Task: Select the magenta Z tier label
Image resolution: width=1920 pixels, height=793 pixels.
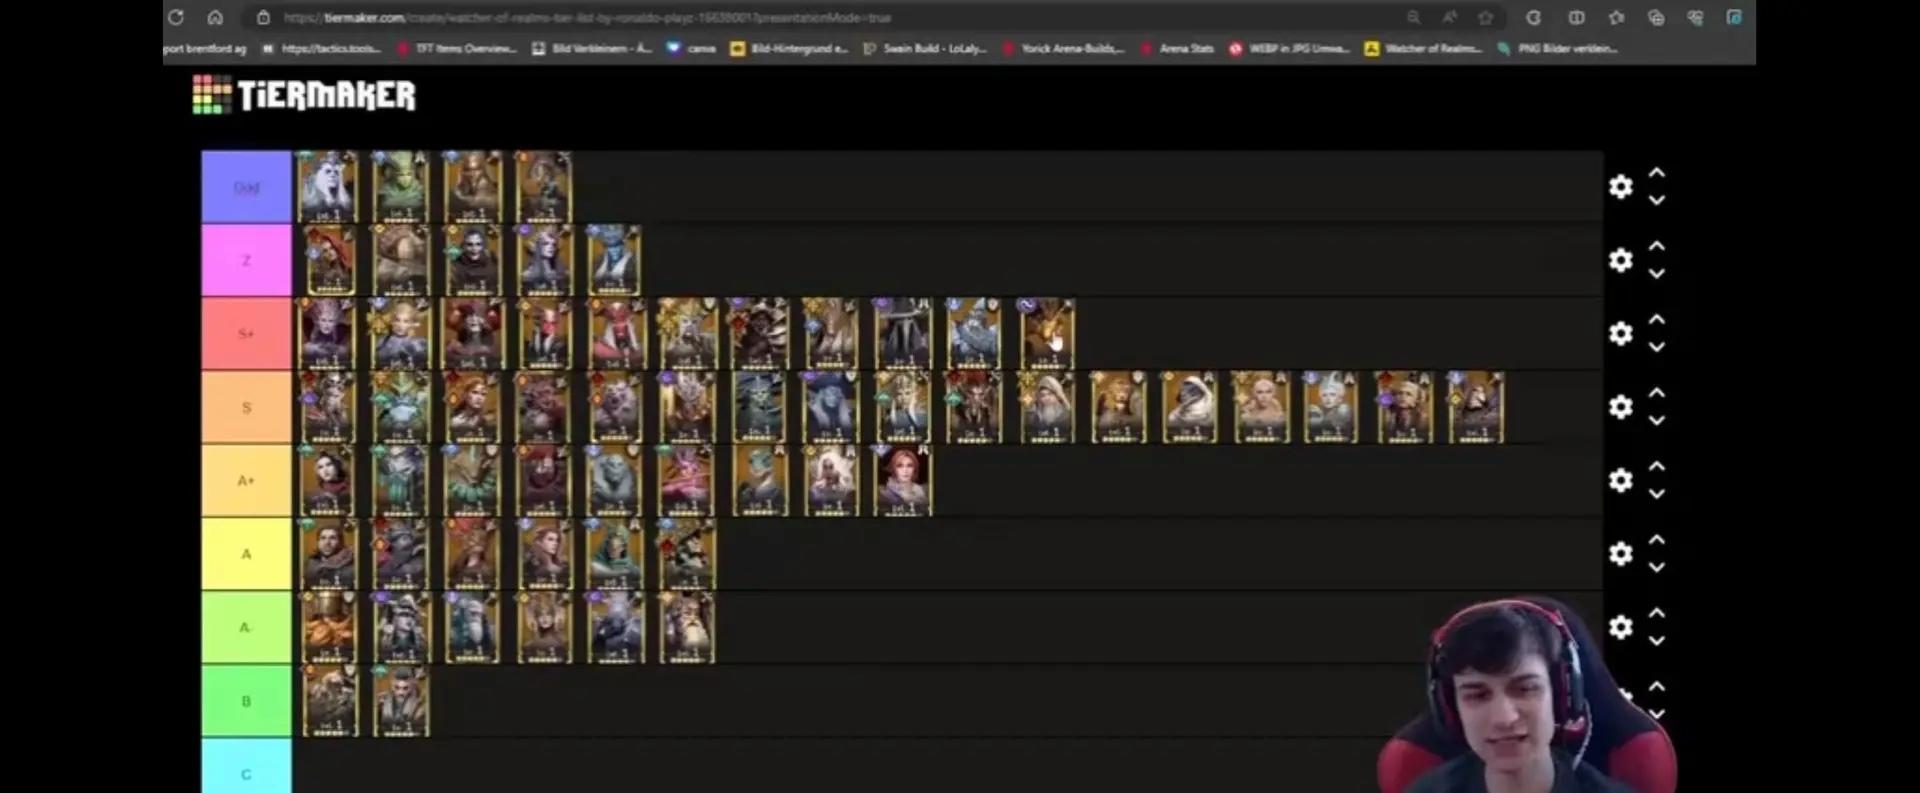Action: pyautogui.click(x=246, y=260)
